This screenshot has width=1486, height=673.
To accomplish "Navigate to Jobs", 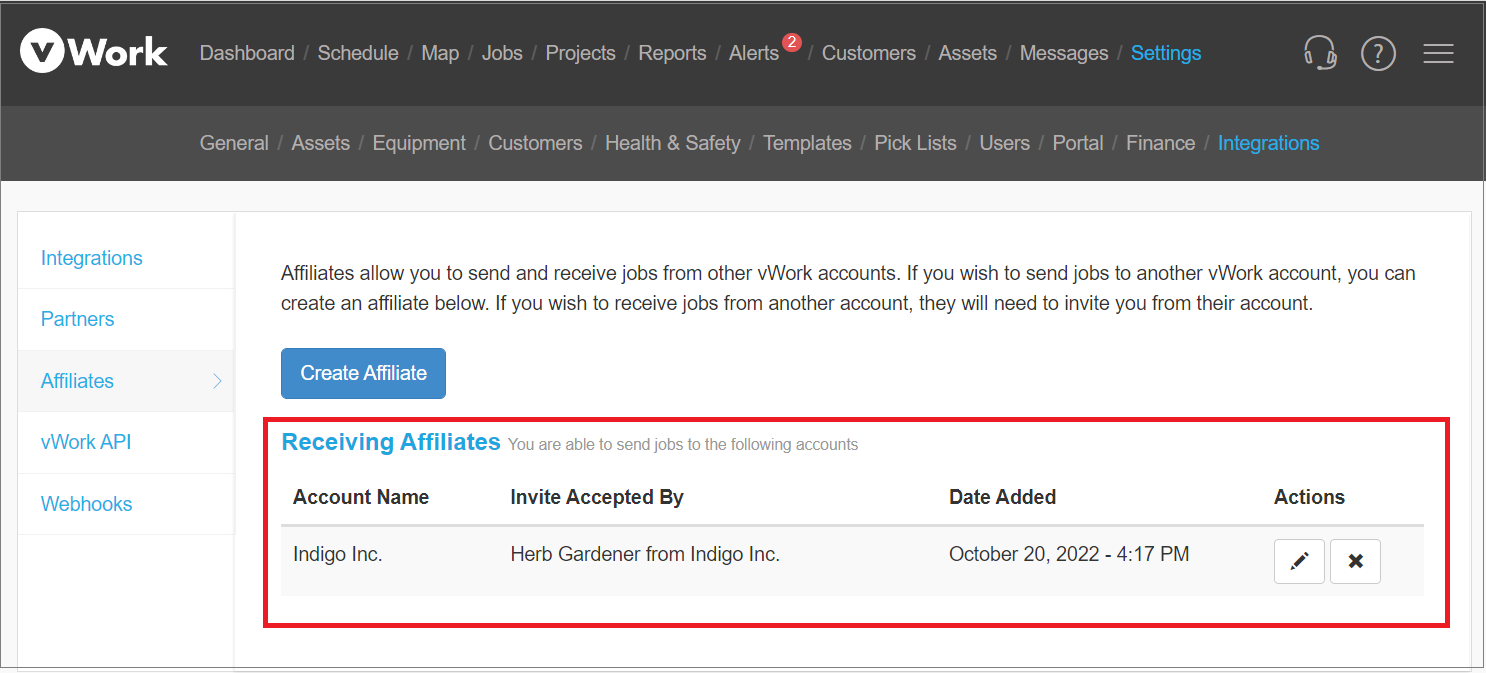I will click(x=502, y=53).
